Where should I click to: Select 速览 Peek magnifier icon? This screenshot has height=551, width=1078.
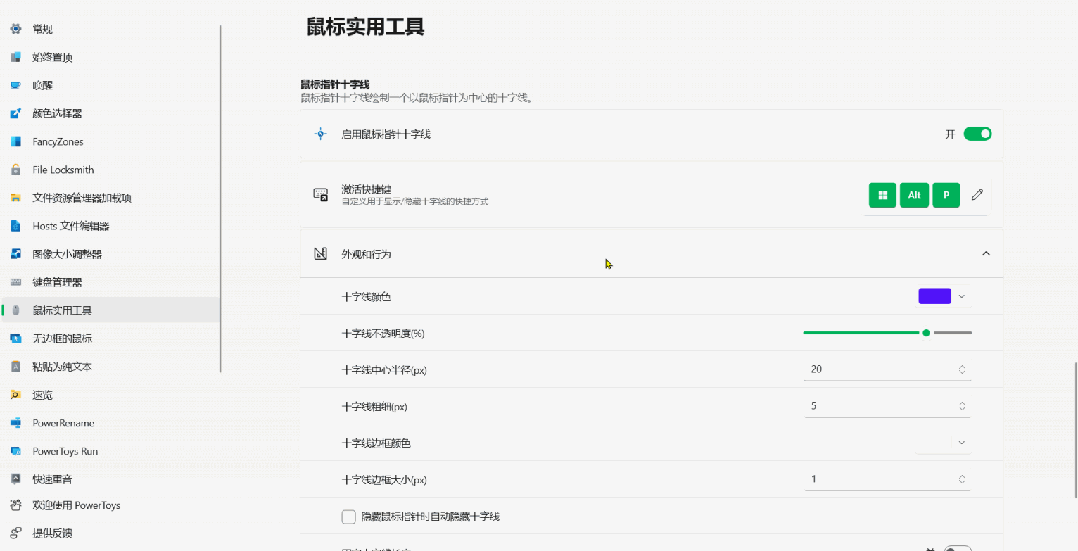tap(16, 395)
